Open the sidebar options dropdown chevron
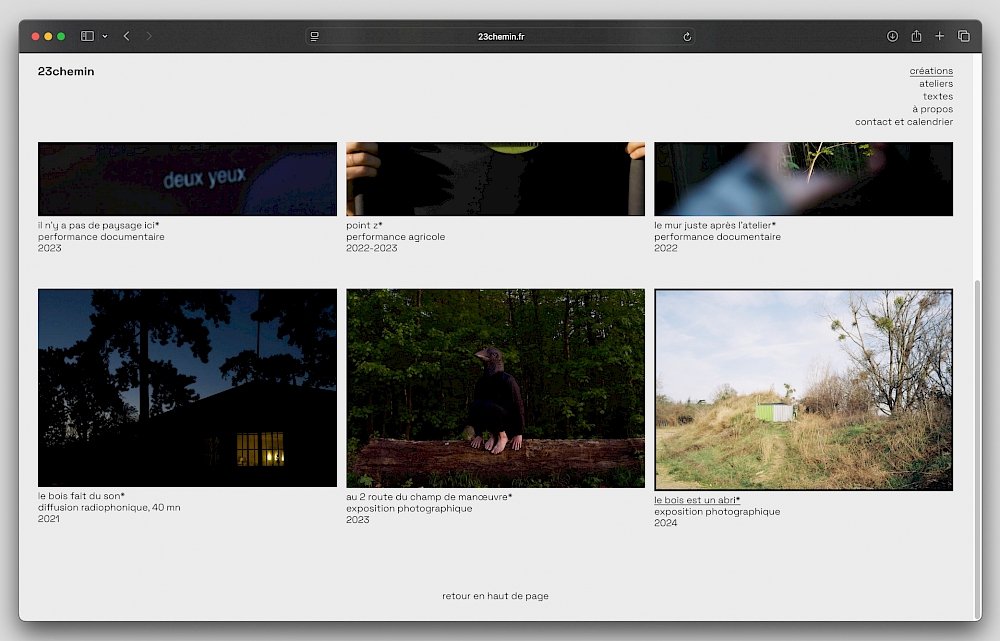The image size is (1000, 641). (104, 36)
